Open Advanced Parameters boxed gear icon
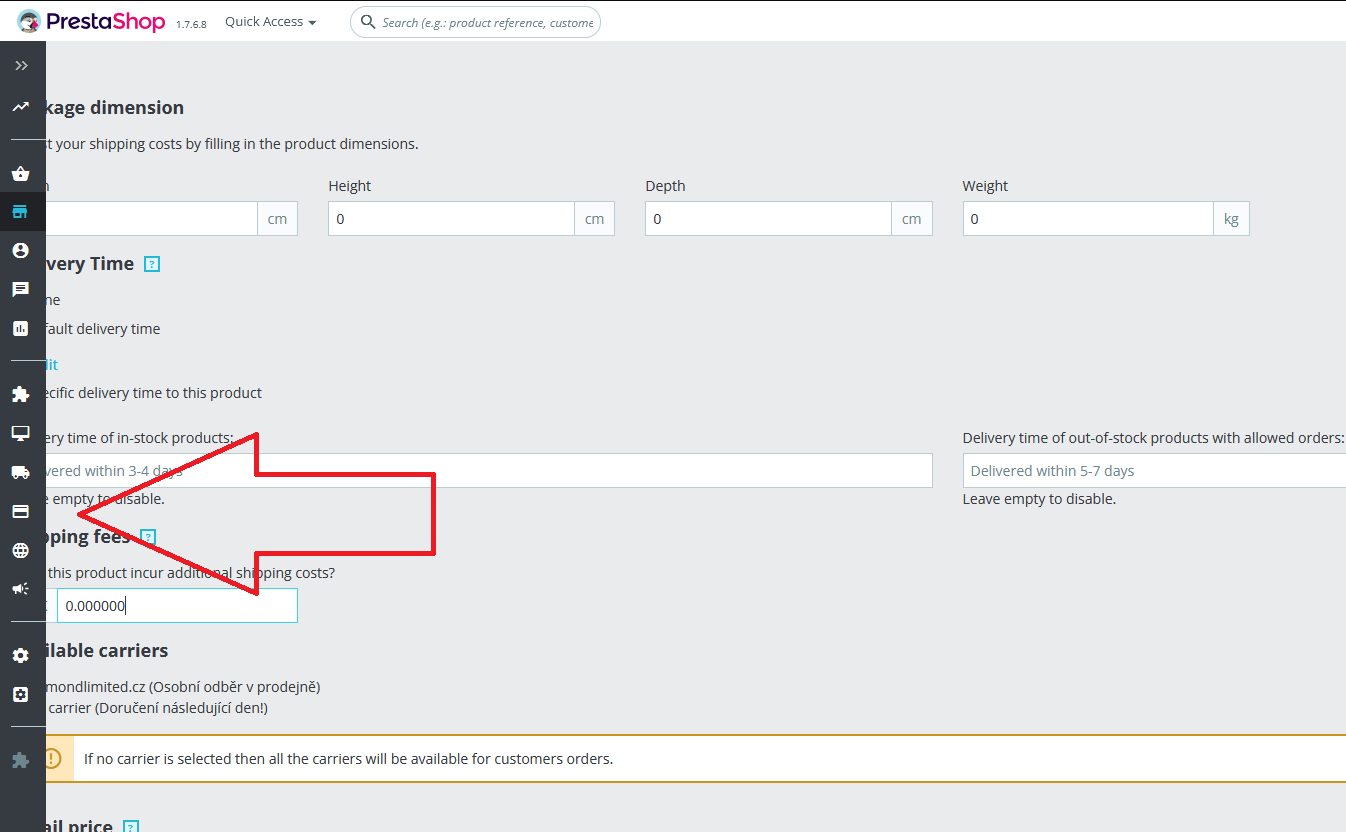Viewport: 1346px width, 832px height. coord(21,694)
